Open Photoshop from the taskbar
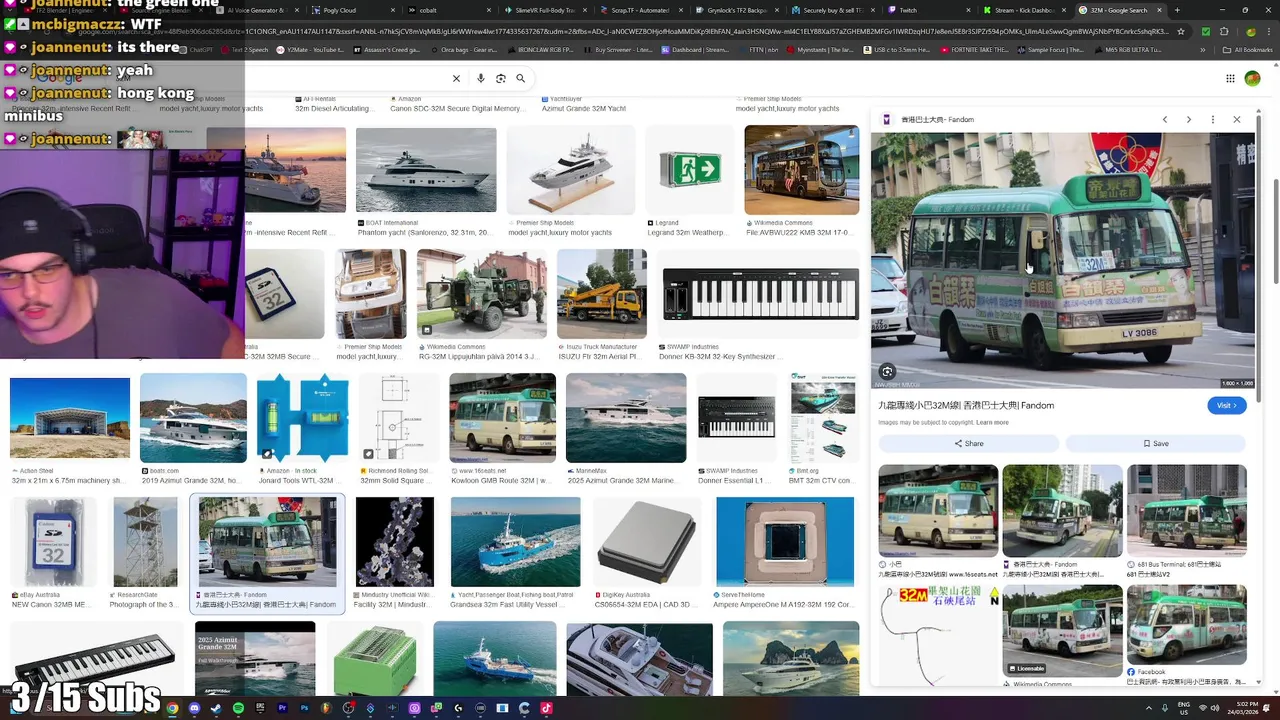The height and width of the screenshot is (720, 1280). 304,708
